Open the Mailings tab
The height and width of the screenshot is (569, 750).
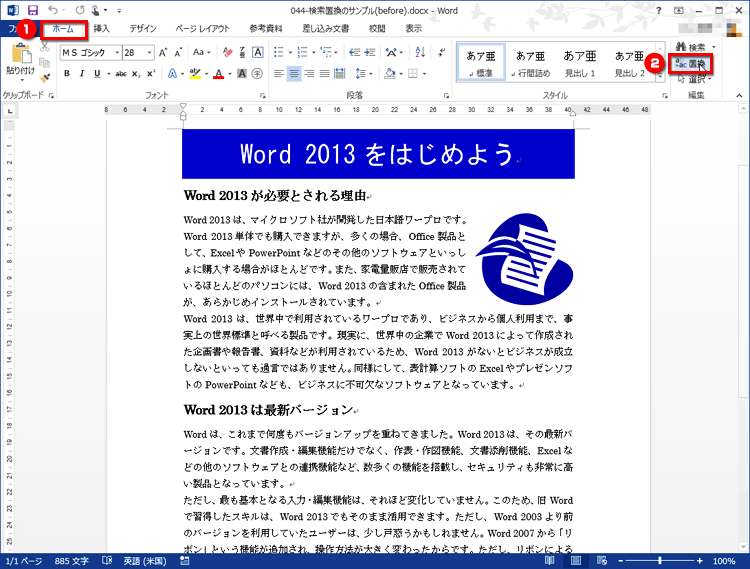326,29
